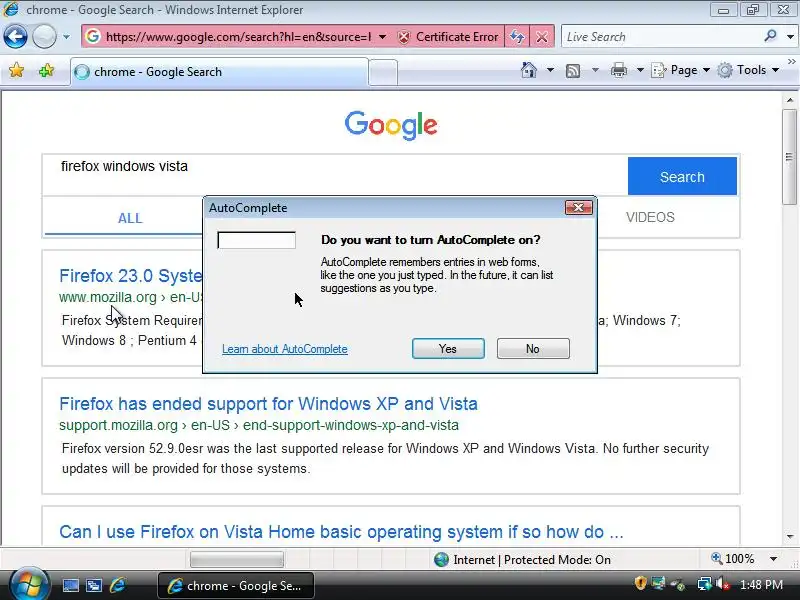The width and height of the screenshot is (800, 600).
Task: Click the network monitor tray icon
Action: pyautogui.click(x=659, y=583)
